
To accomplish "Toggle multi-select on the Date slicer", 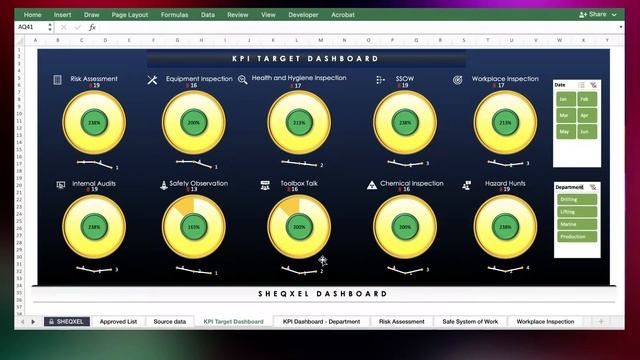I will click(581, 85).
